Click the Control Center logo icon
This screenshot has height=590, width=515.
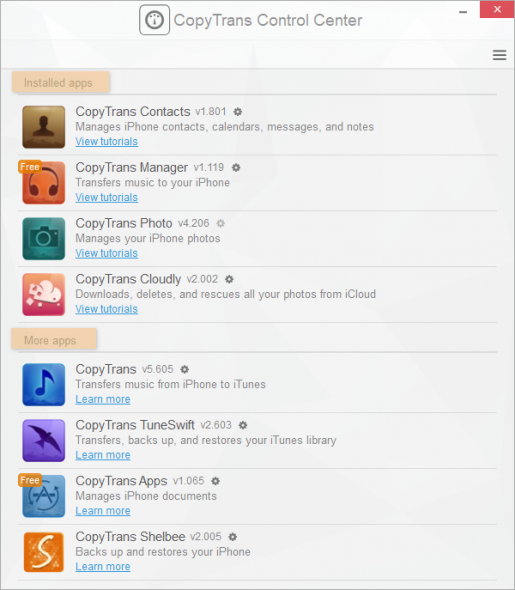click(154, 20)
